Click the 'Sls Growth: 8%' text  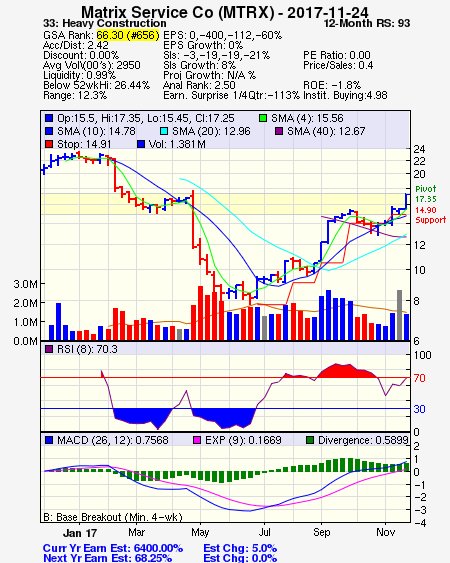click(199, 65)
